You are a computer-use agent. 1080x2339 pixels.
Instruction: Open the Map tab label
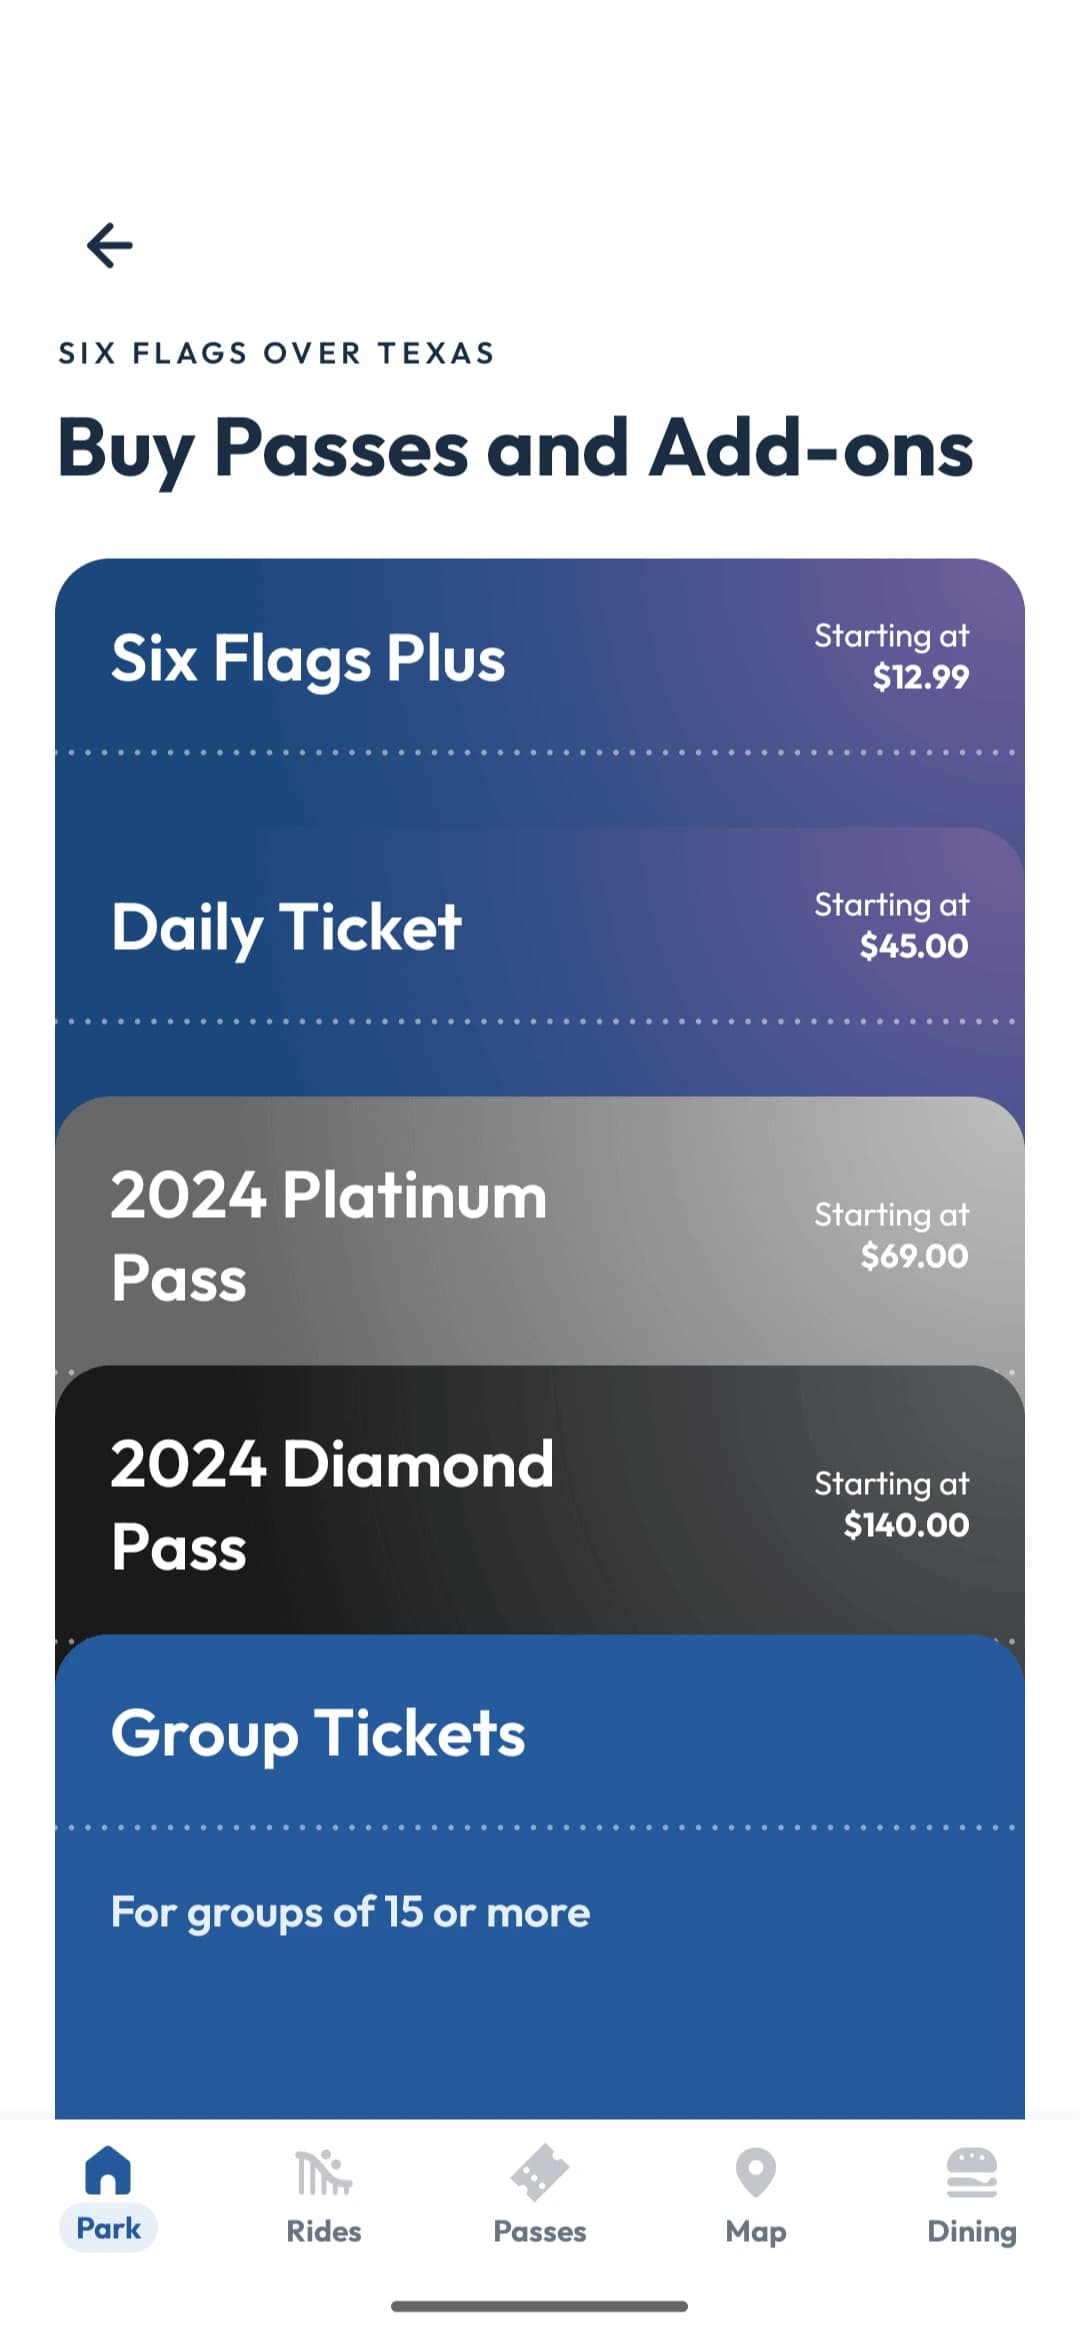coord(756,2231)
